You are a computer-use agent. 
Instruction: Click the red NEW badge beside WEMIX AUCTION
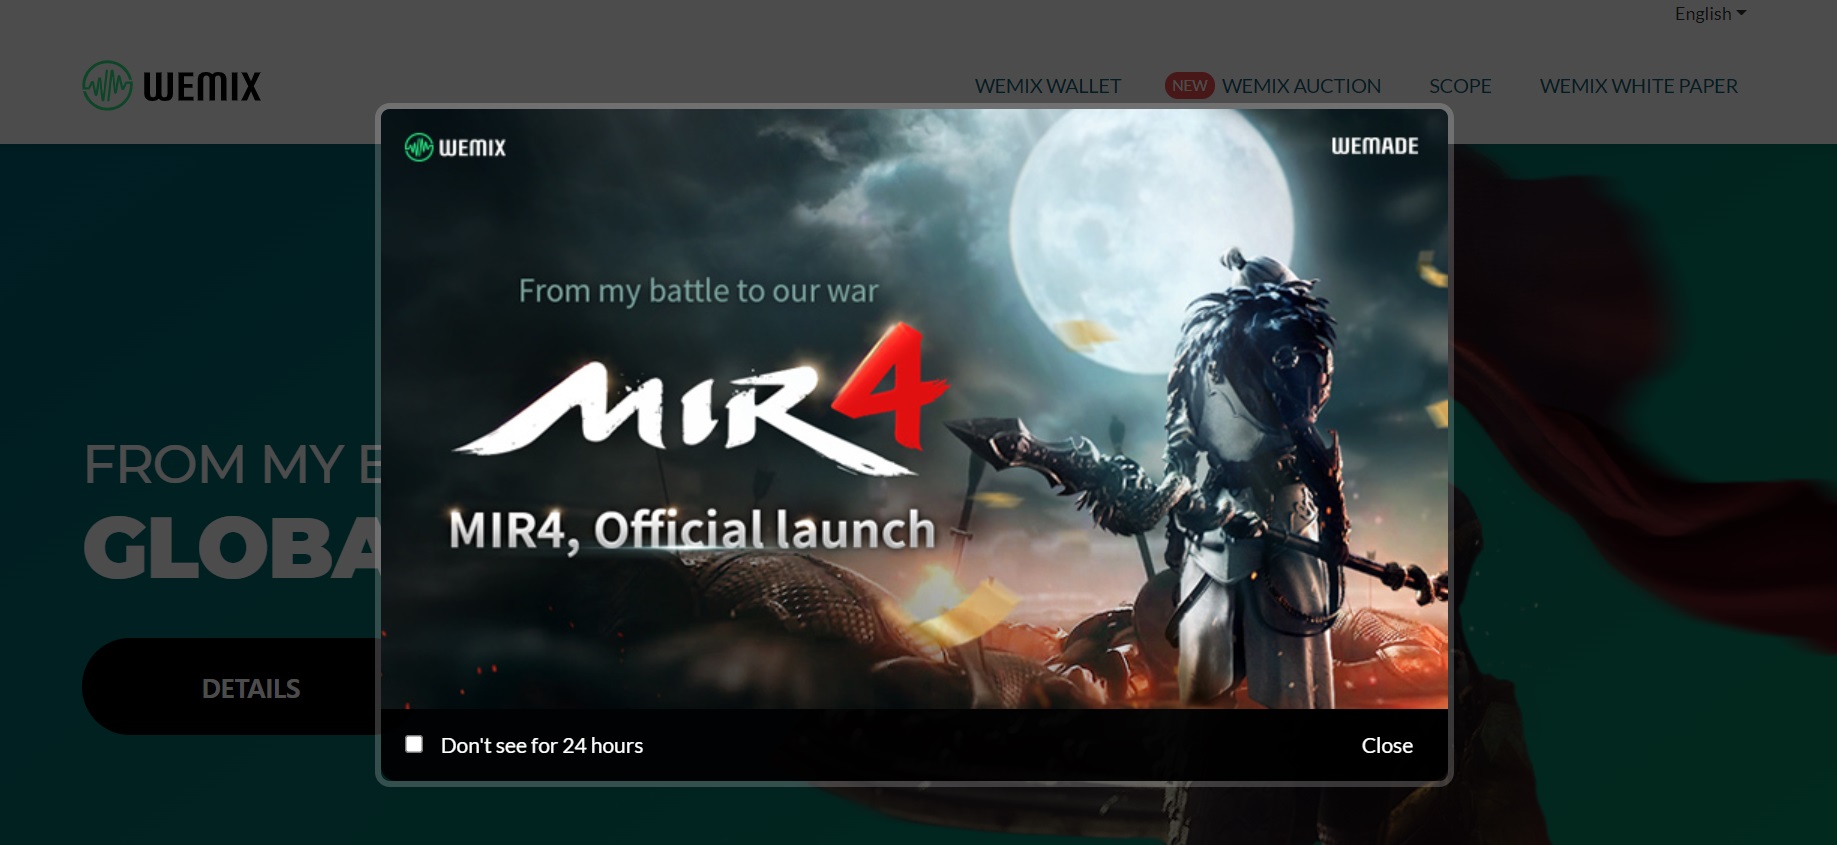[x=1189, y=86]
